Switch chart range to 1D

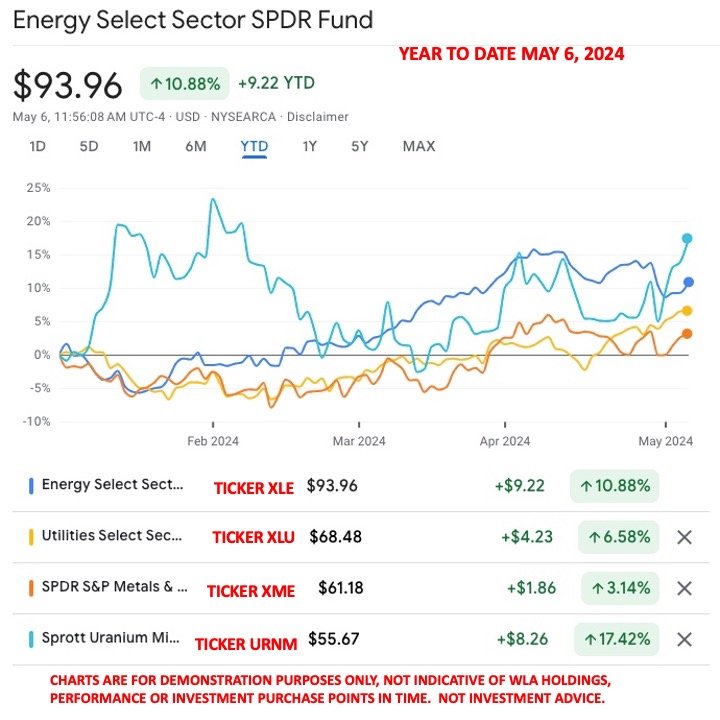37,146
